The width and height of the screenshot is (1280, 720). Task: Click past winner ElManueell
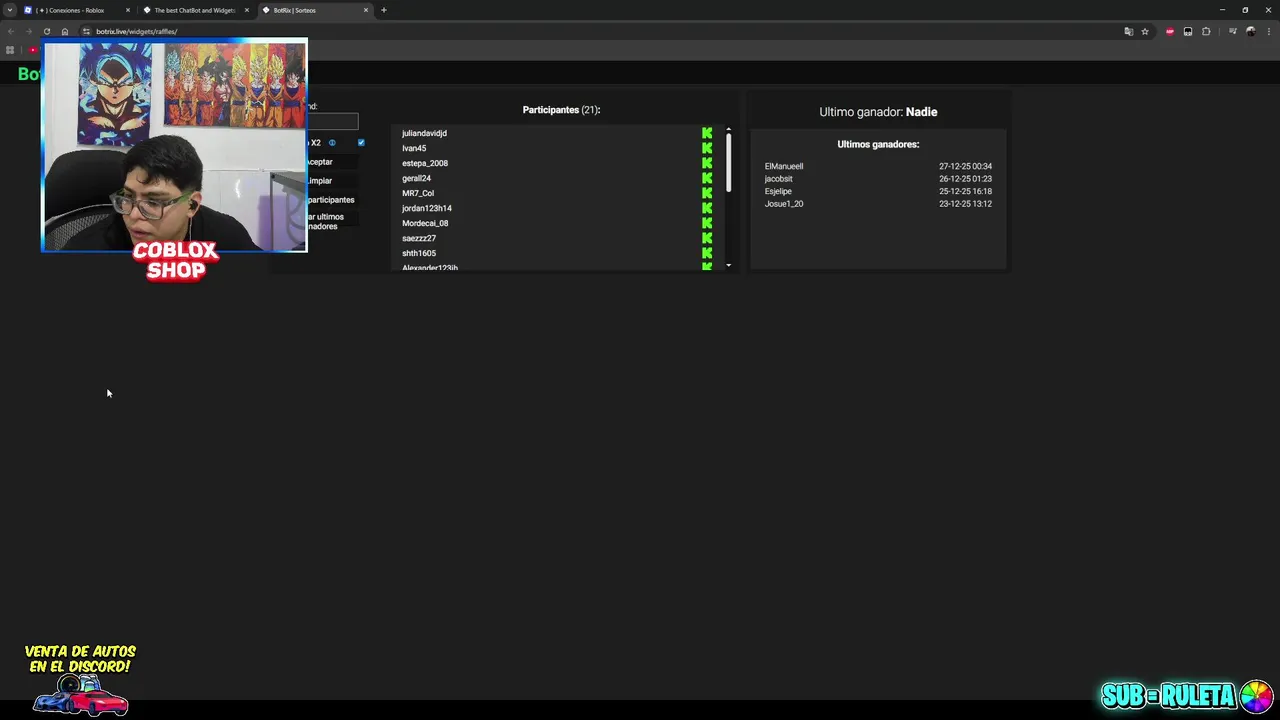click(x=784, y=166)
